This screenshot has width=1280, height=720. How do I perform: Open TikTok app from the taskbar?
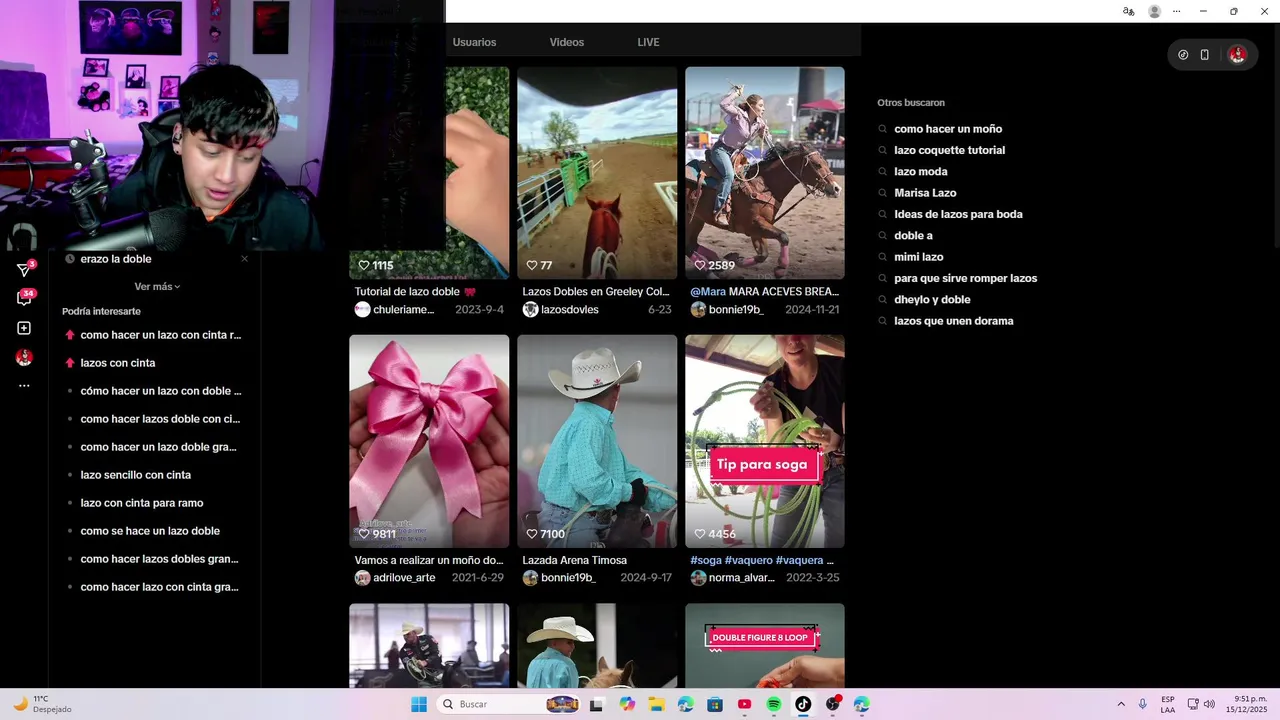click(x=803, y=704)
